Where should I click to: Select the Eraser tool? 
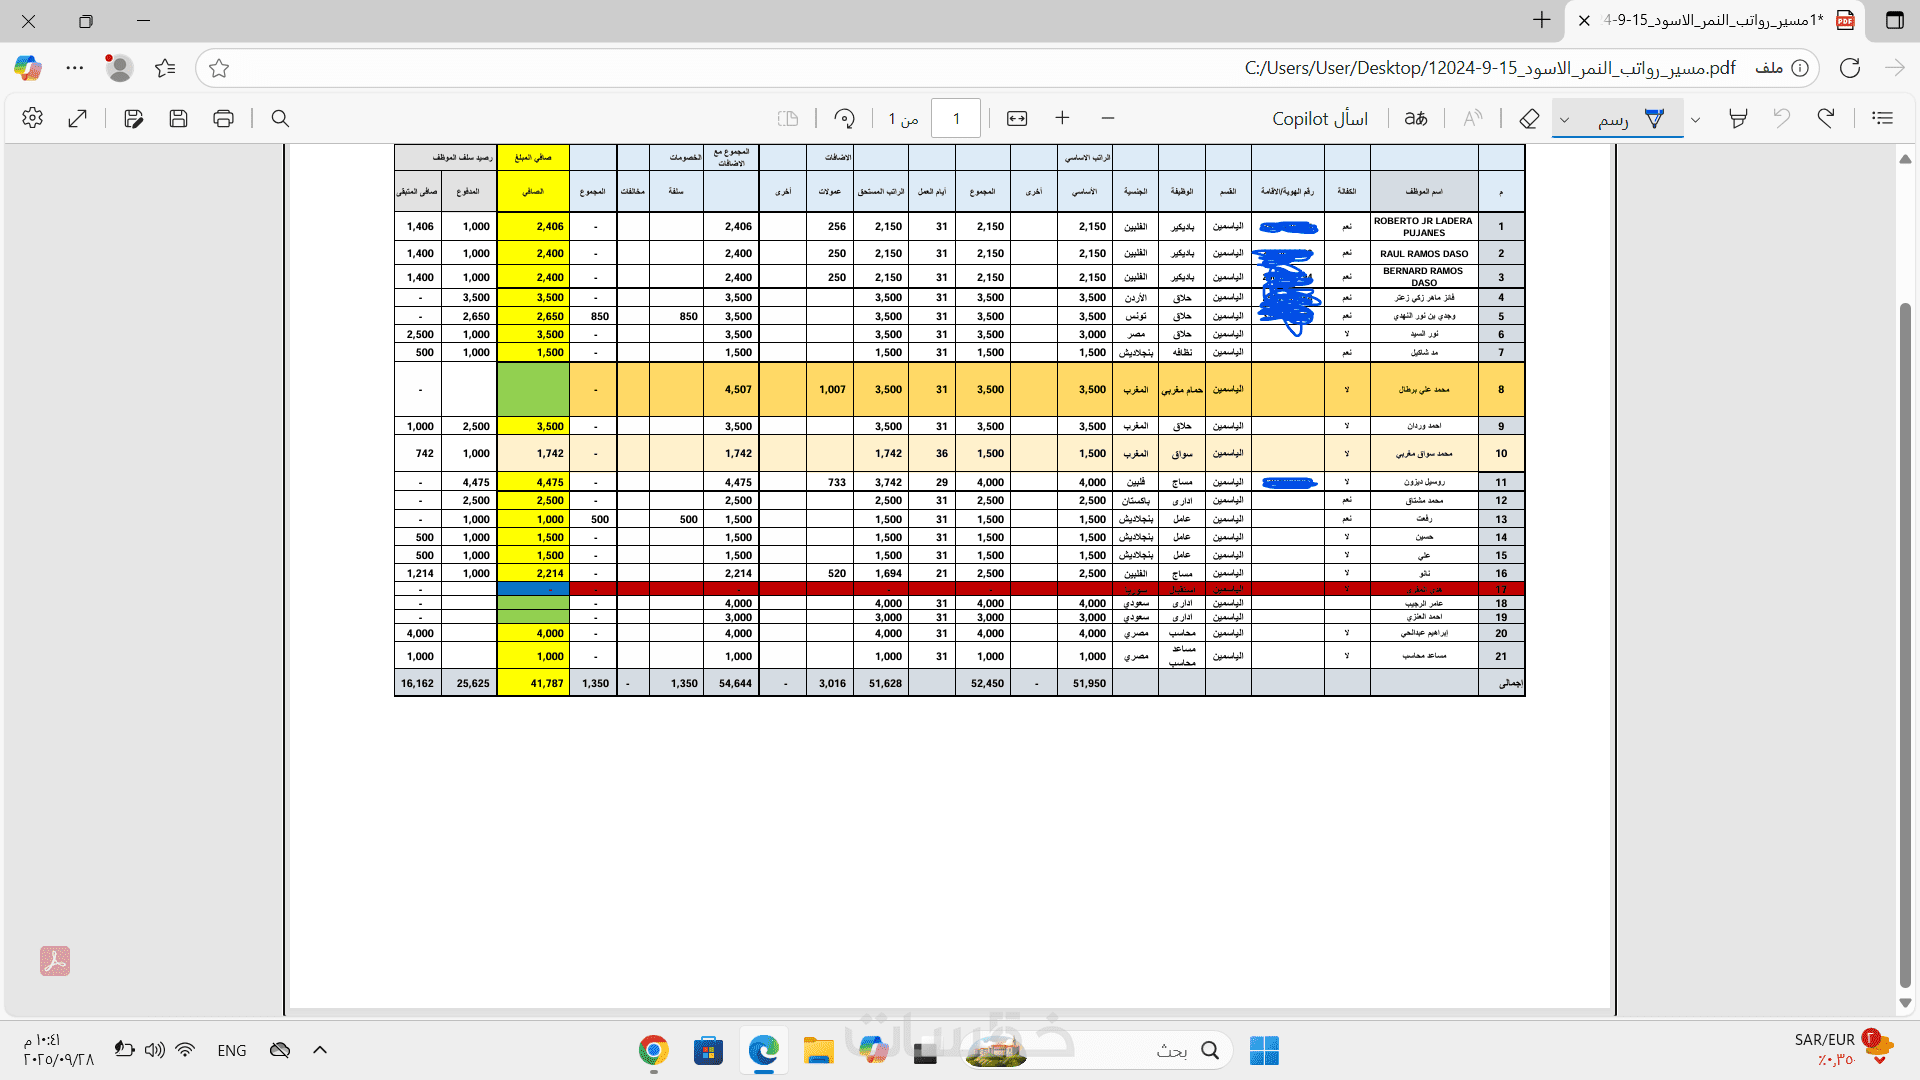pyautogui.click(x=1529, y=118)
